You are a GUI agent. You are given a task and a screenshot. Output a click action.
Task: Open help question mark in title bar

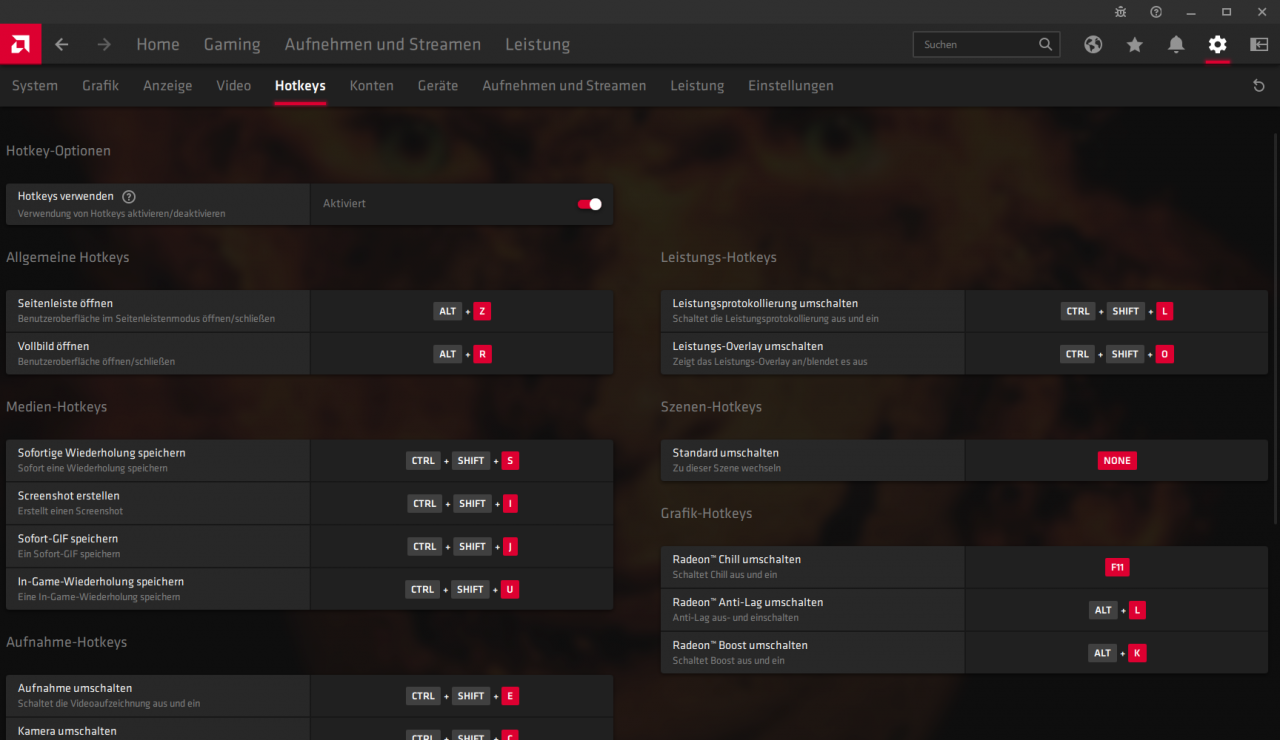click(1156, 12)
